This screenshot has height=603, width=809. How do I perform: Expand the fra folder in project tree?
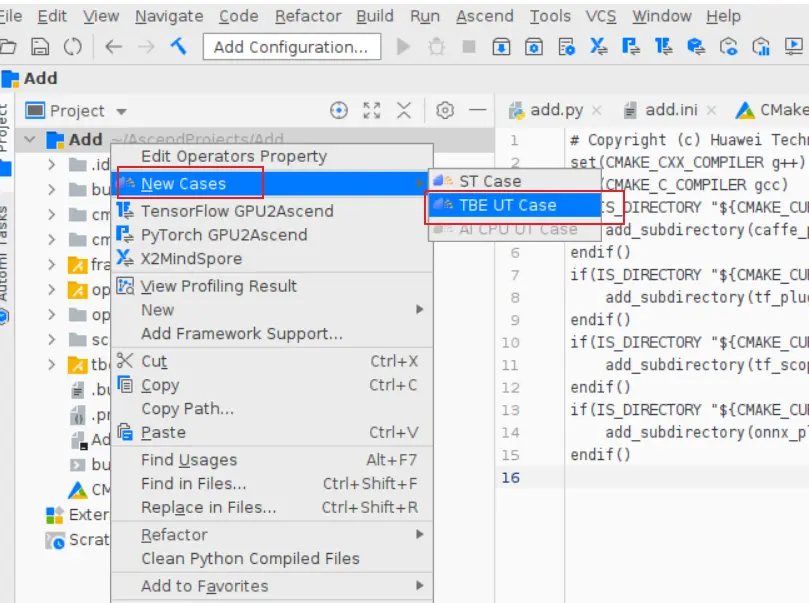tap(51, 265)
